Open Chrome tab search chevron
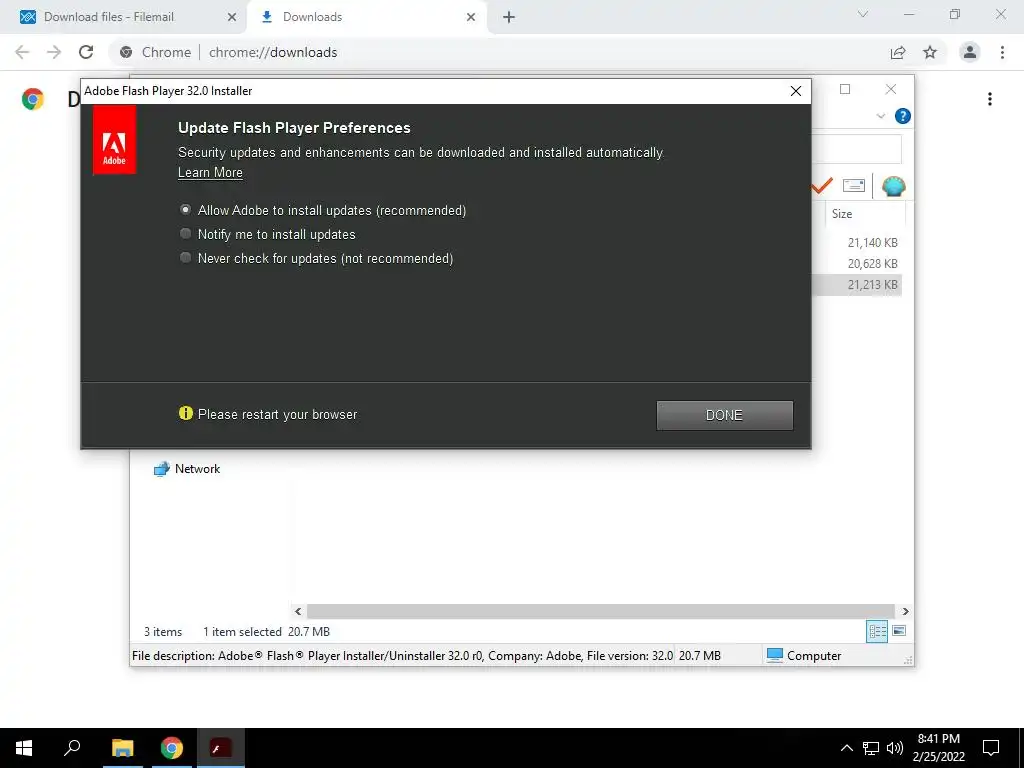The image size is (1024, 768). click(x=863, y=14)
